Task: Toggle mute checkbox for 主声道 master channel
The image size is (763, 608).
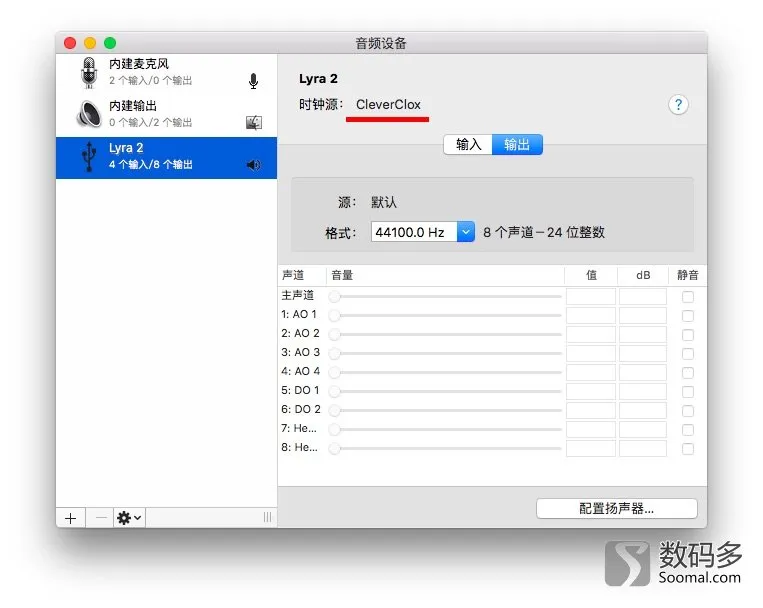Action: coord(688,296)
